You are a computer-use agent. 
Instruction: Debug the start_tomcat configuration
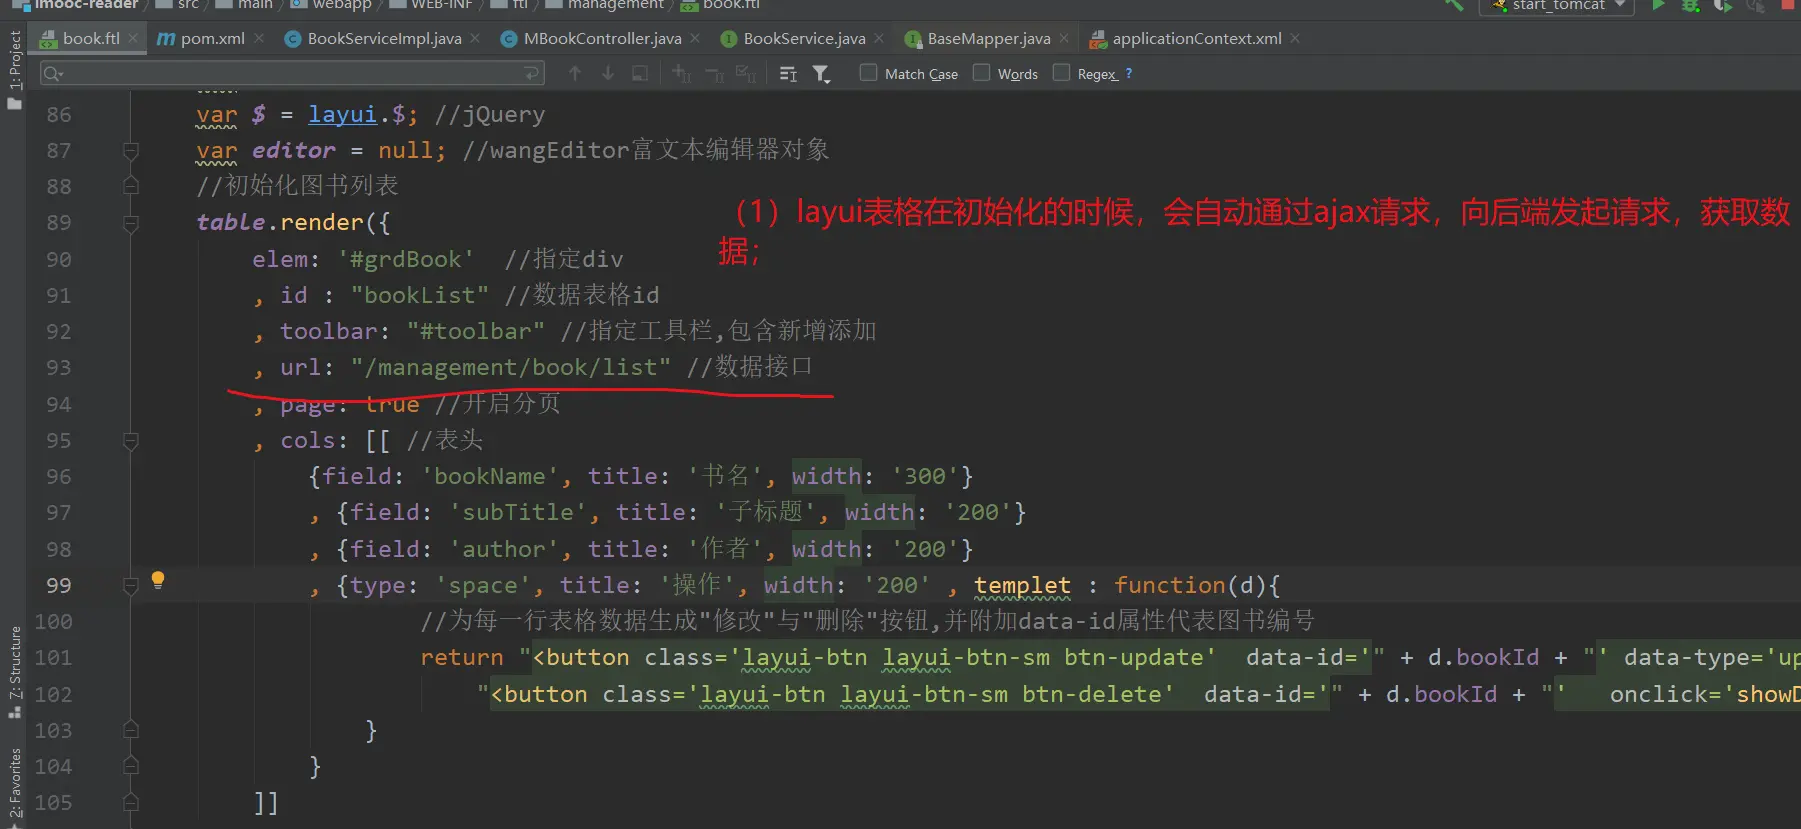pyautogui.click(x=1690, y=5)
